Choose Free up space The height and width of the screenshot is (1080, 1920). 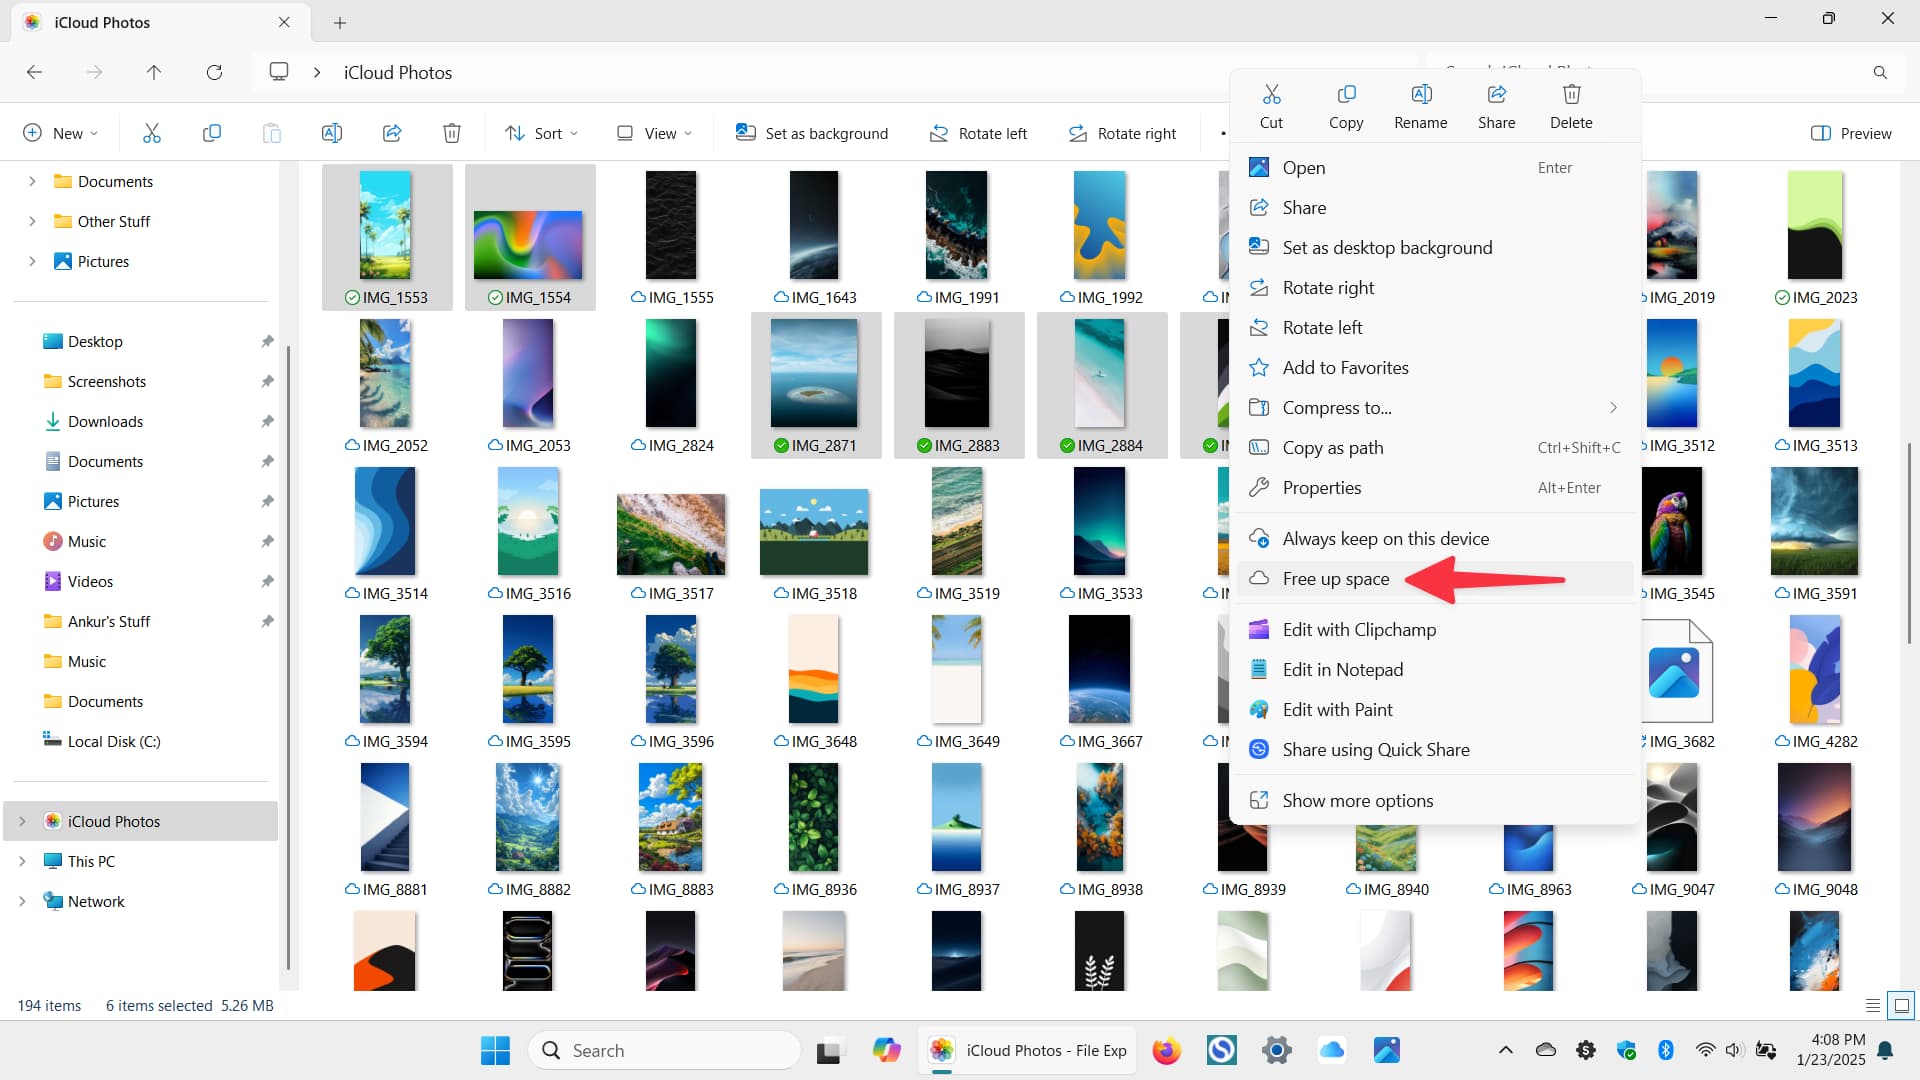tap(1435, 579)
